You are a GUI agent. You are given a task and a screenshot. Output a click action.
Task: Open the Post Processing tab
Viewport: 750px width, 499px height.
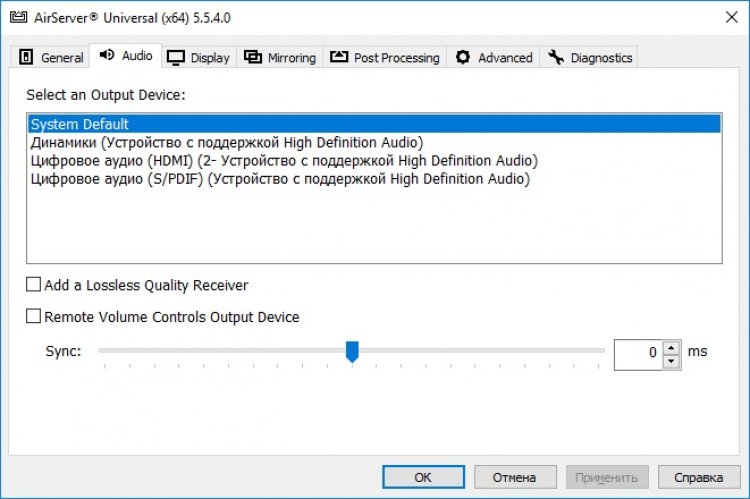[396, 57]
